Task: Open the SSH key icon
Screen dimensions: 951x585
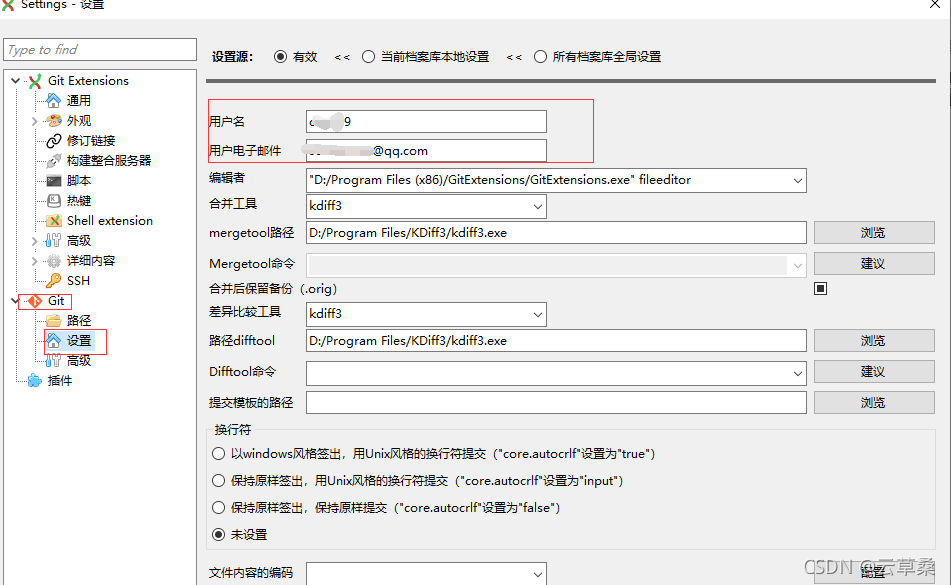Action: tap(54, 281)
